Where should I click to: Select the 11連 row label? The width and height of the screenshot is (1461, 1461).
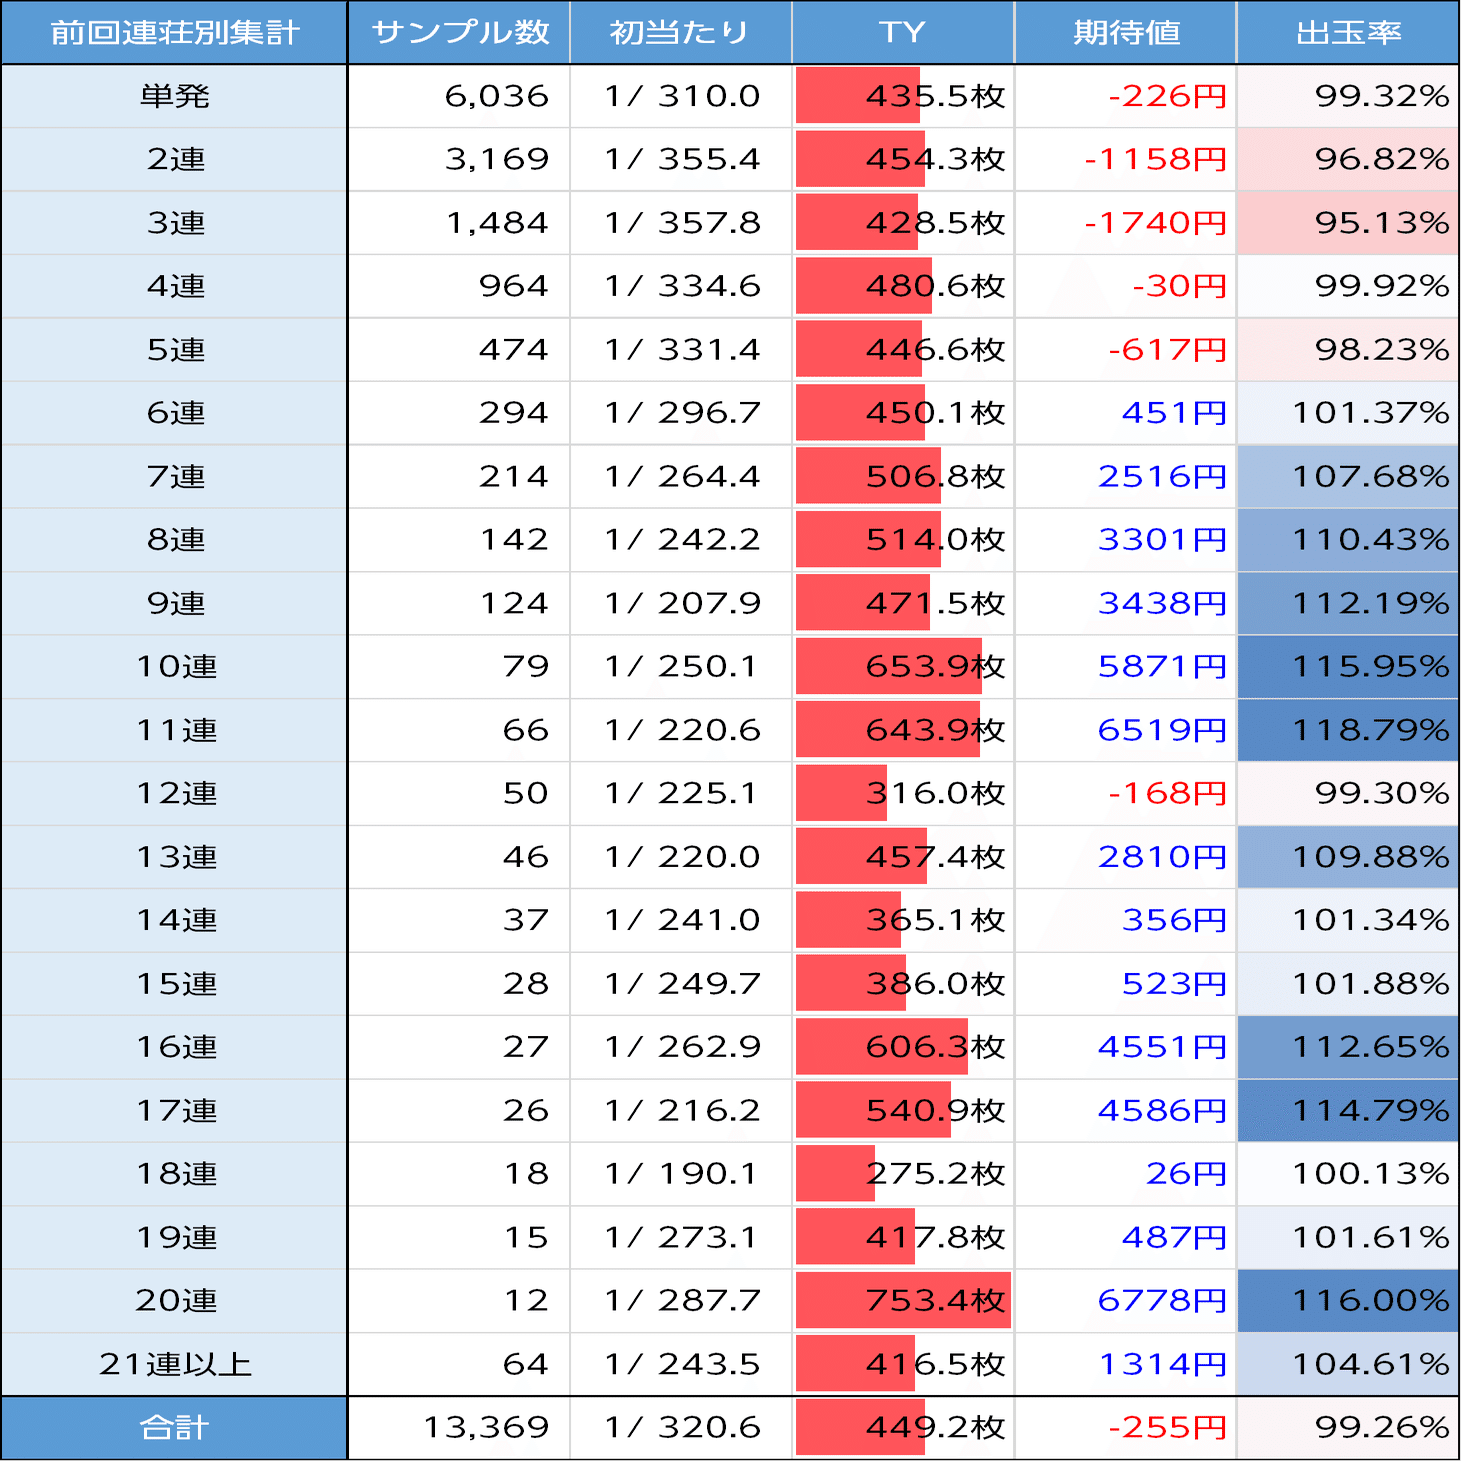174,730
